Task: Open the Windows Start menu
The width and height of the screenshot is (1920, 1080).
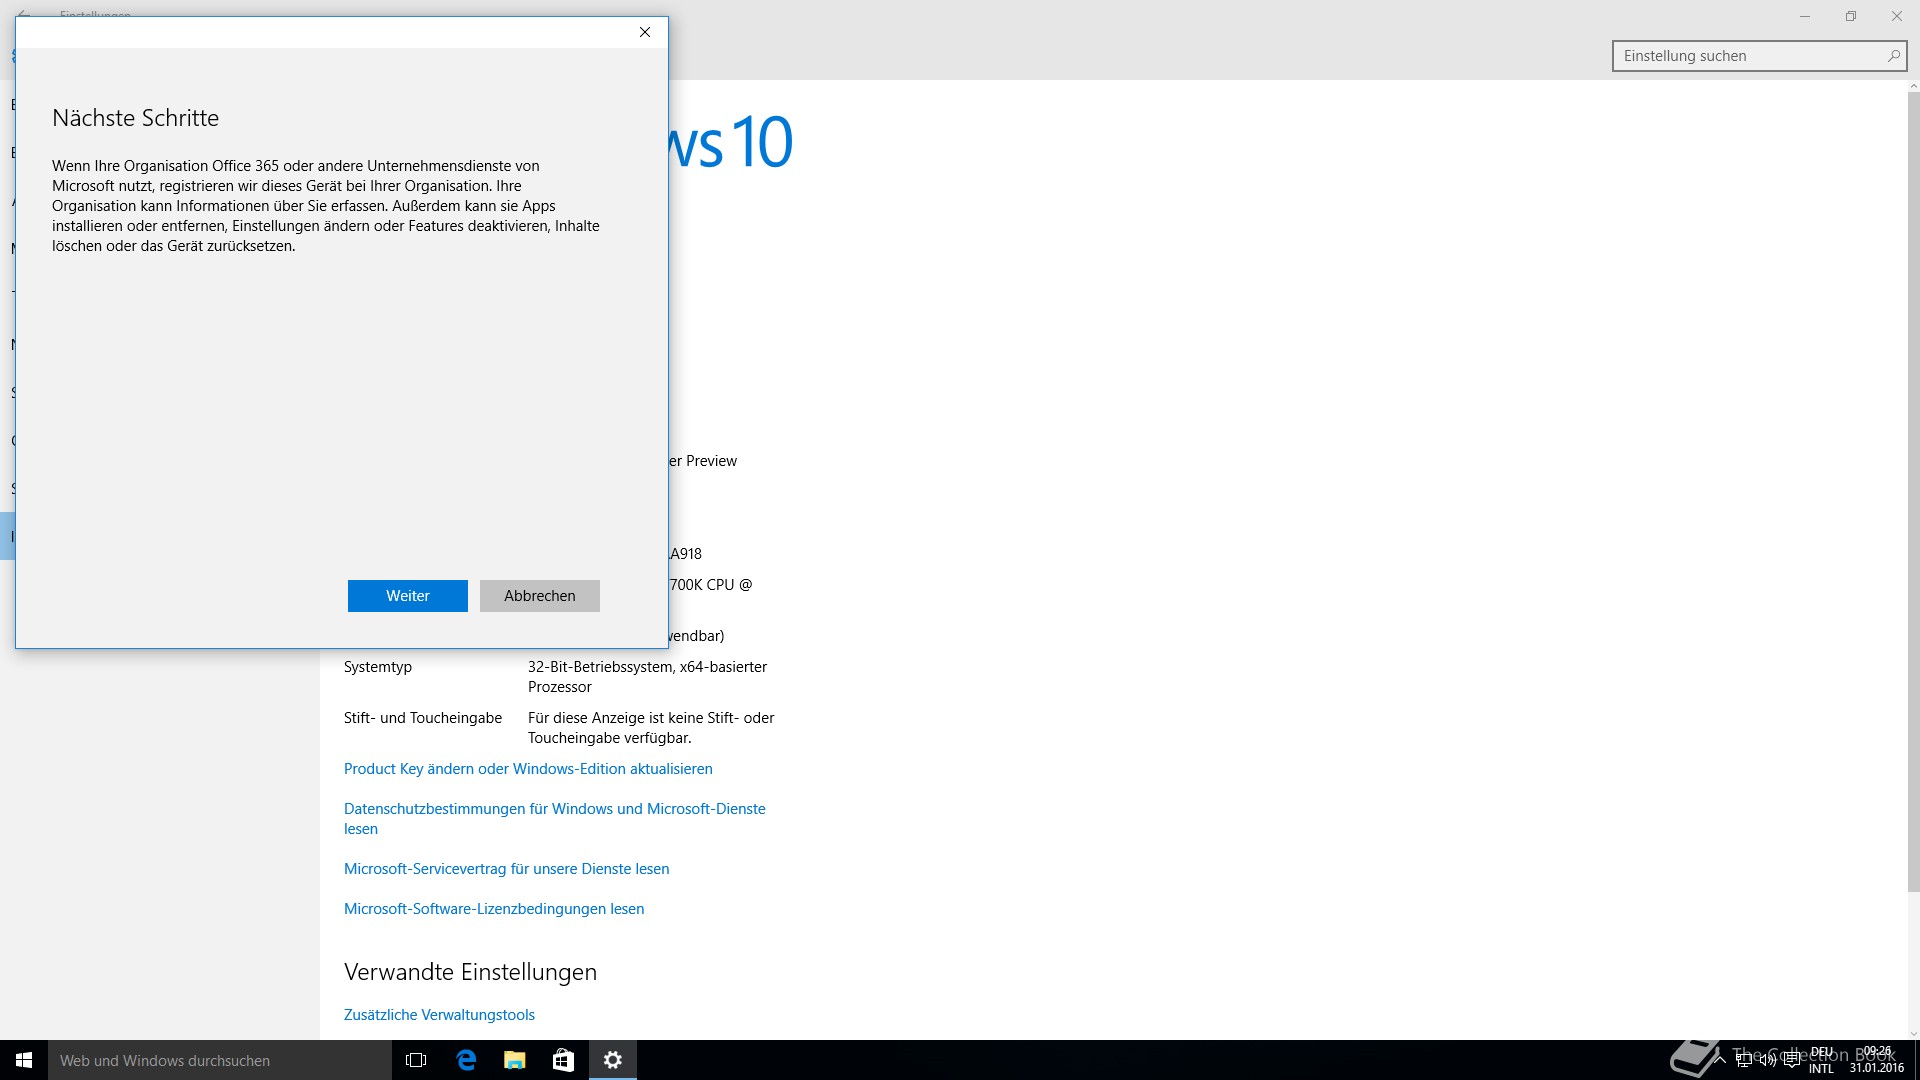Action: [24, 1060]
